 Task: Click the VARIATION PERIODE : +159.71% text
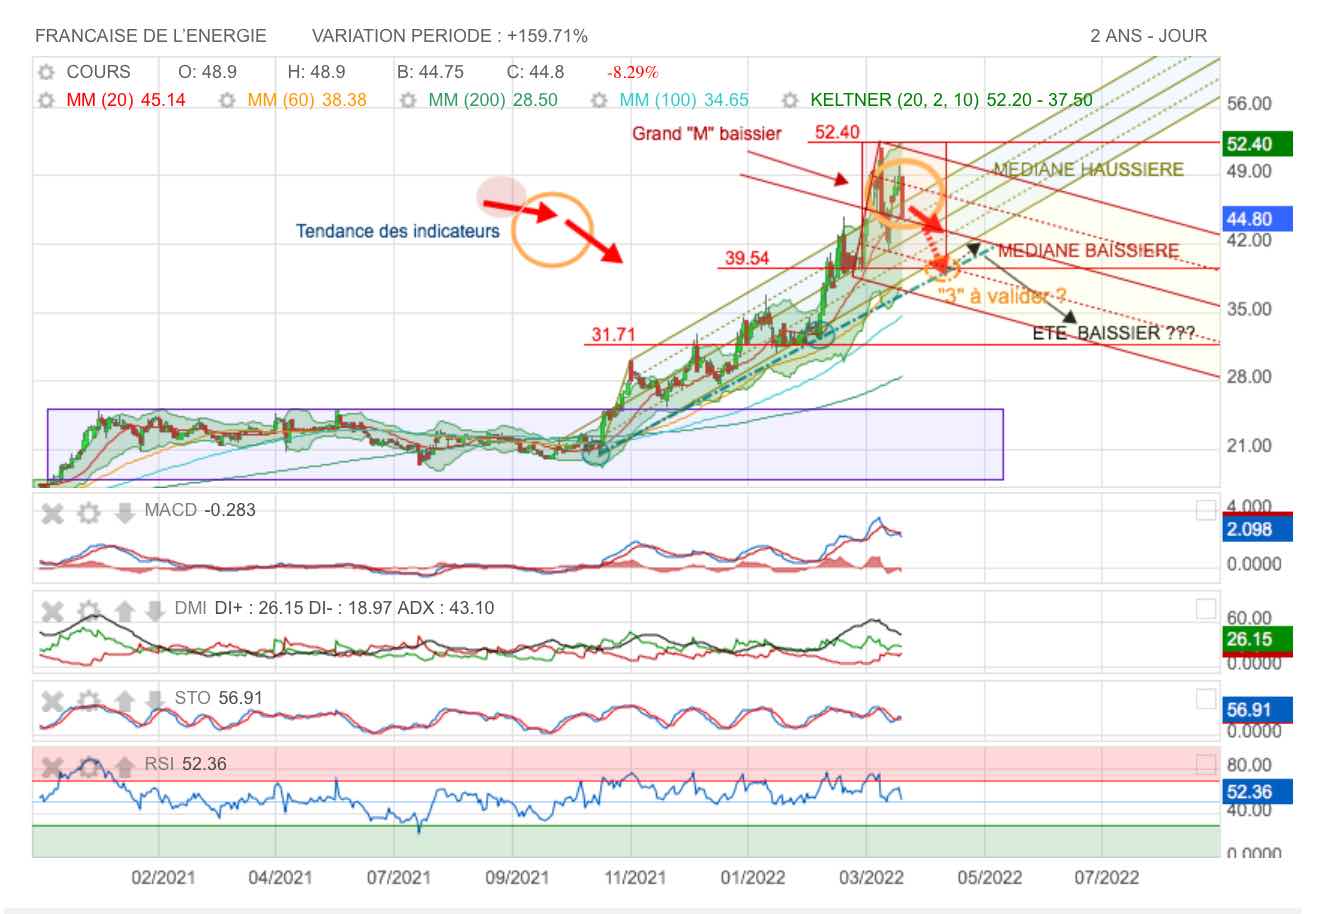point(450,36)
